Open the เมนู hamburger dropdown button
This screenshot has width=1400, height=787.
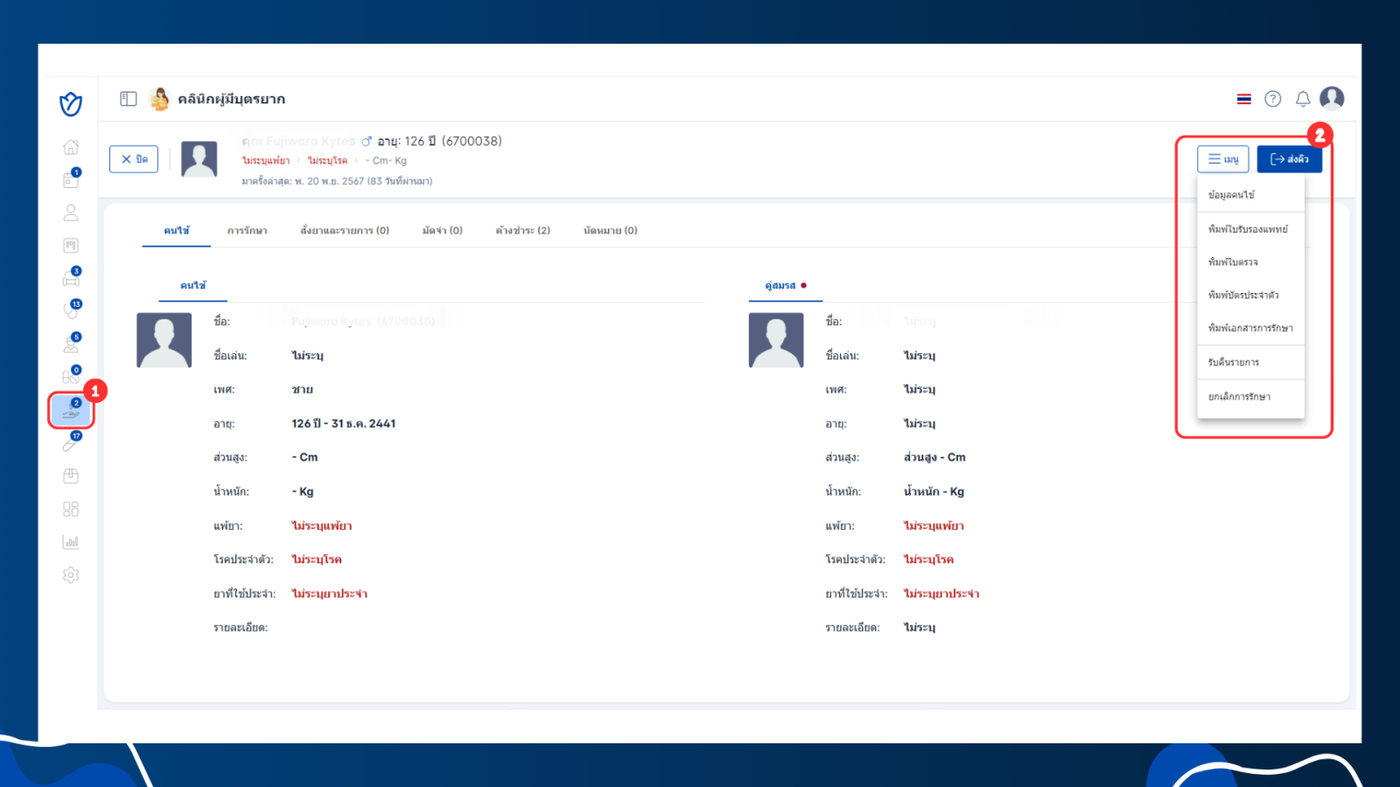(1223, 159)
